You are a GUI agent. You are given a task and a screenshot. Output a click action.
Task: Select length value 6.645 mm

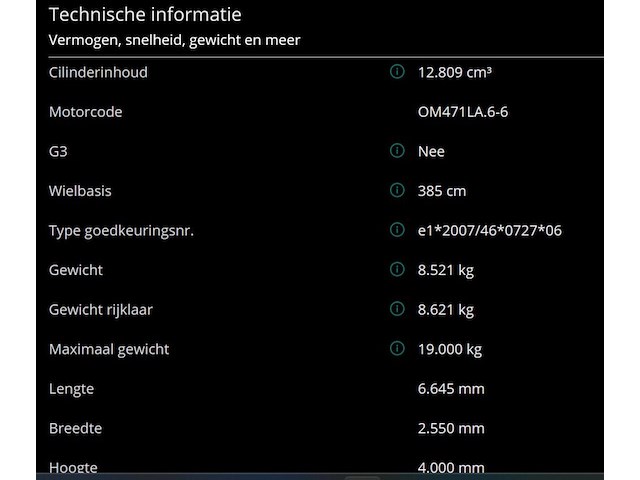[x=451, y=389]
